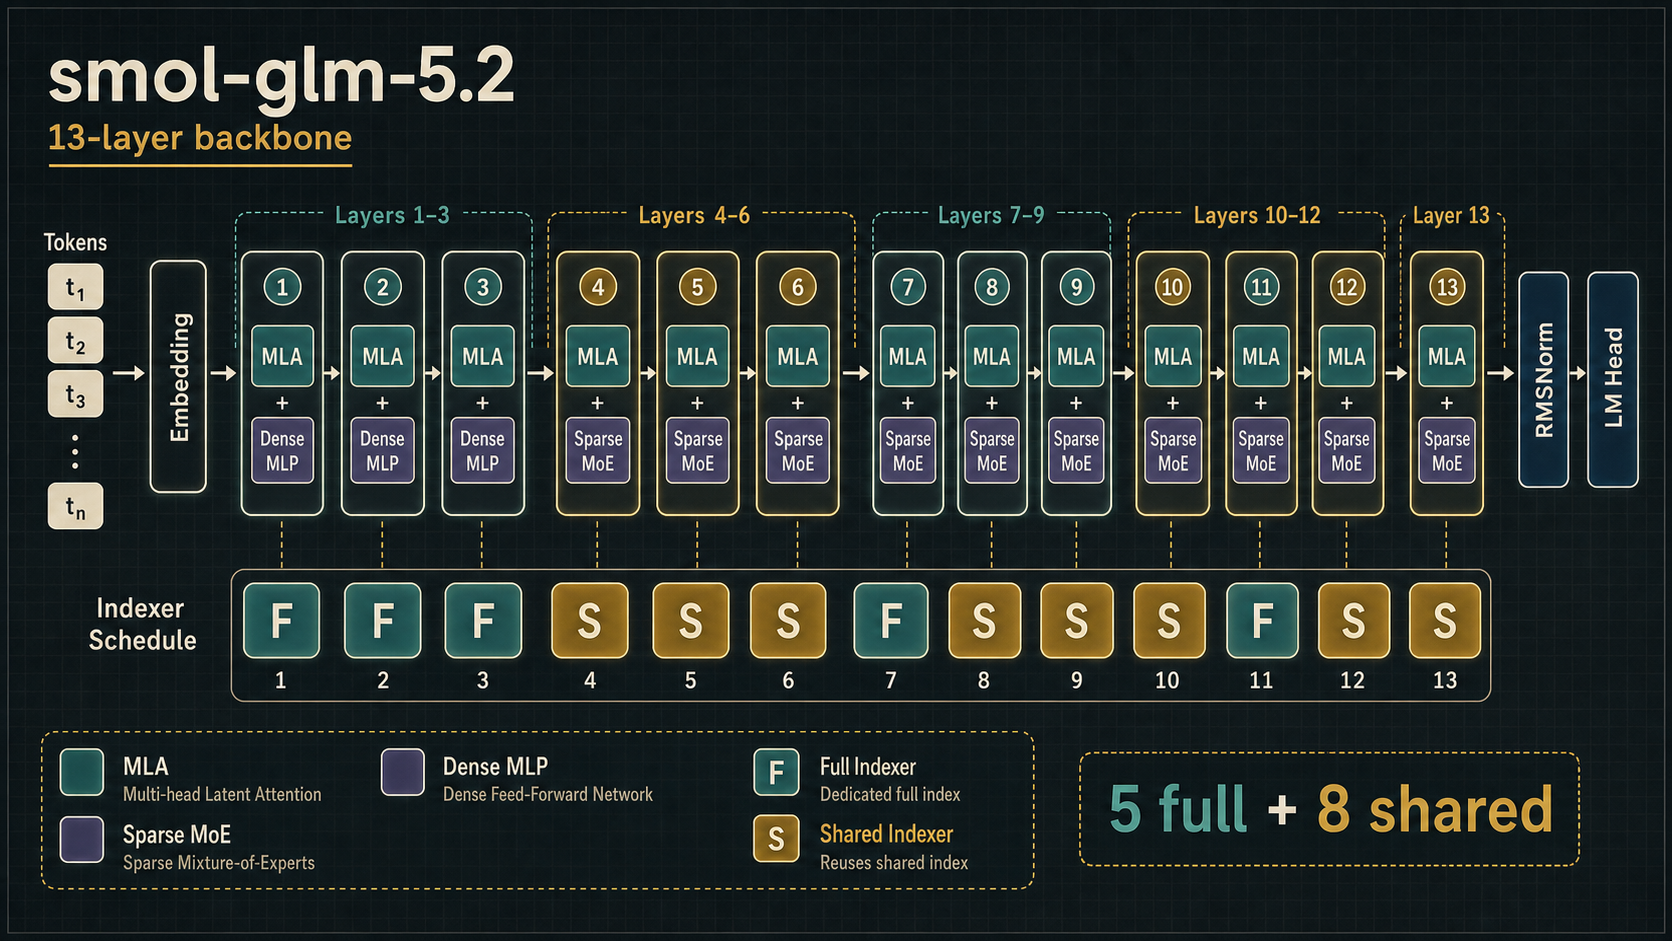This screenshot has height=941, width=1672.
Task: Click the 'Layer 13' group label
Action: click(1451, 215)
